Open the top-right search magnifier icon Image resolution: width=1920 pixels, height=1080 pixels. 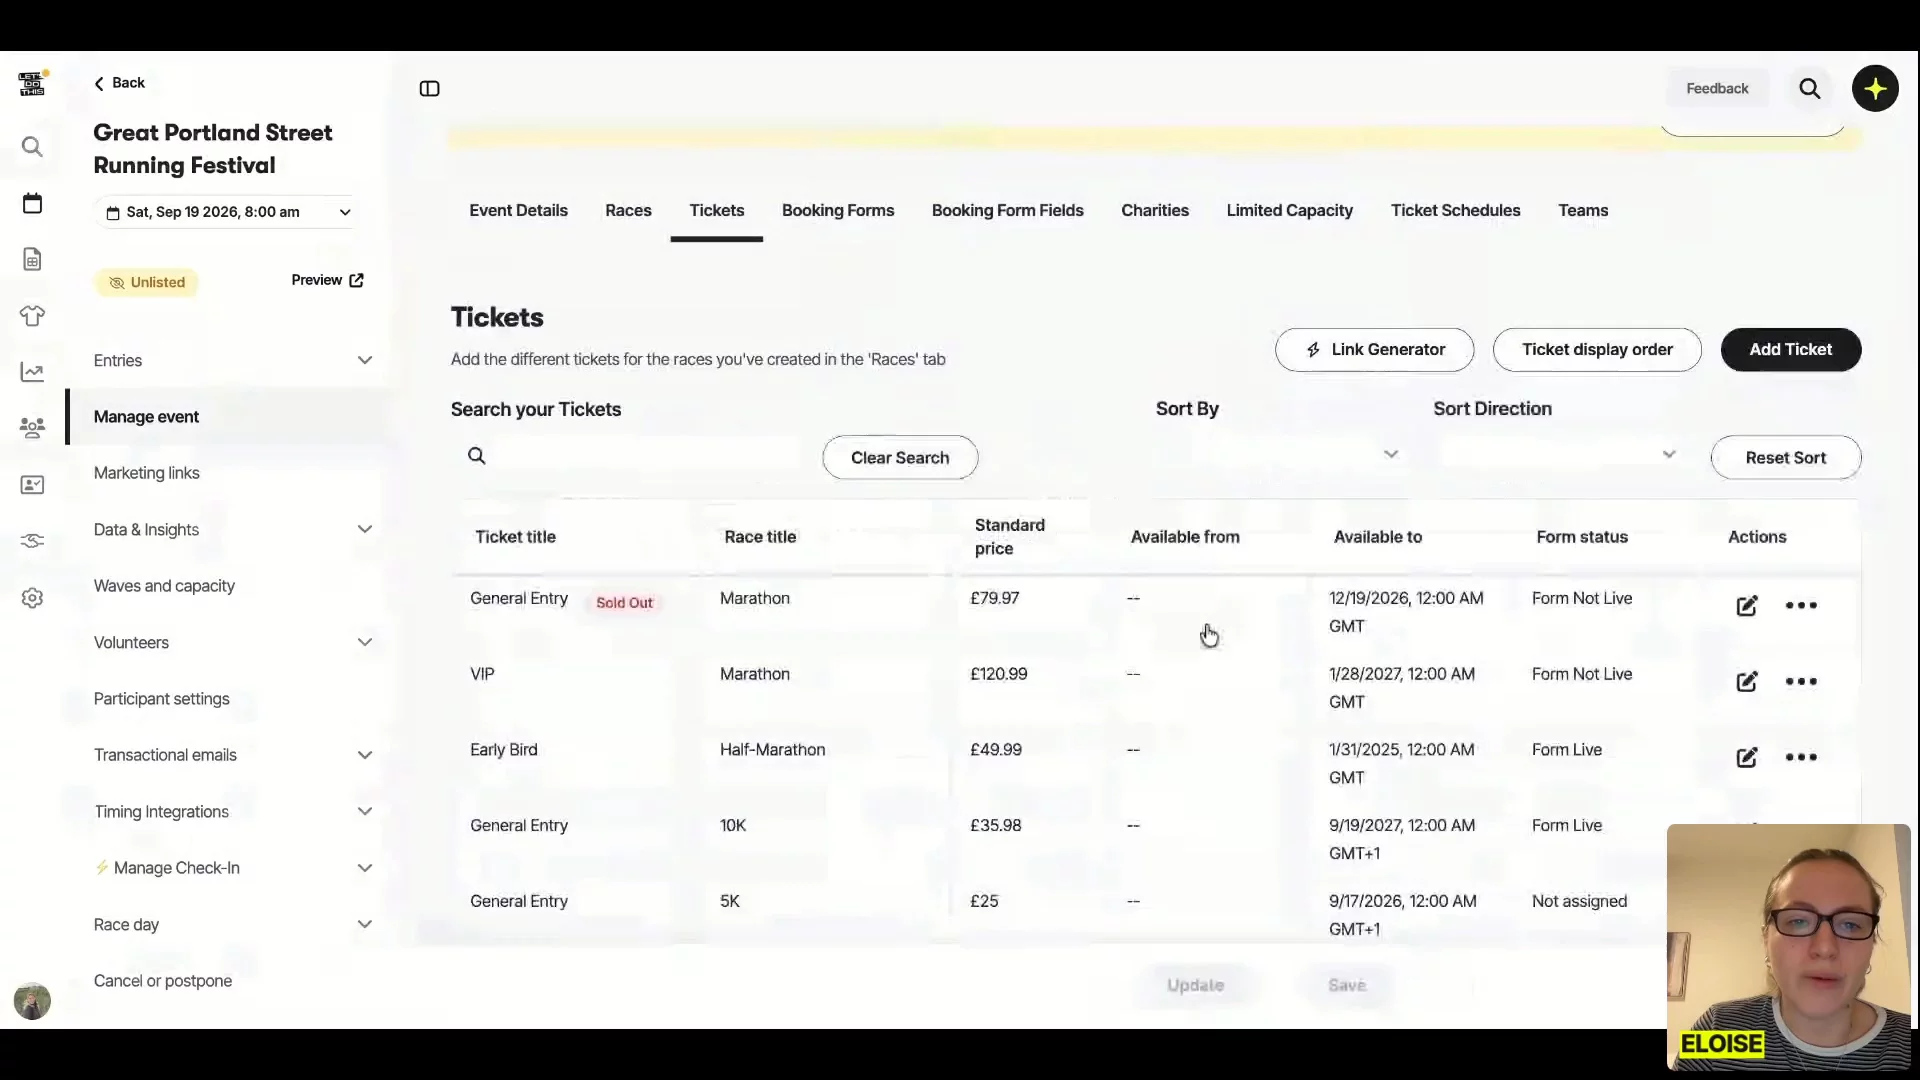[x=1809, y=89]
